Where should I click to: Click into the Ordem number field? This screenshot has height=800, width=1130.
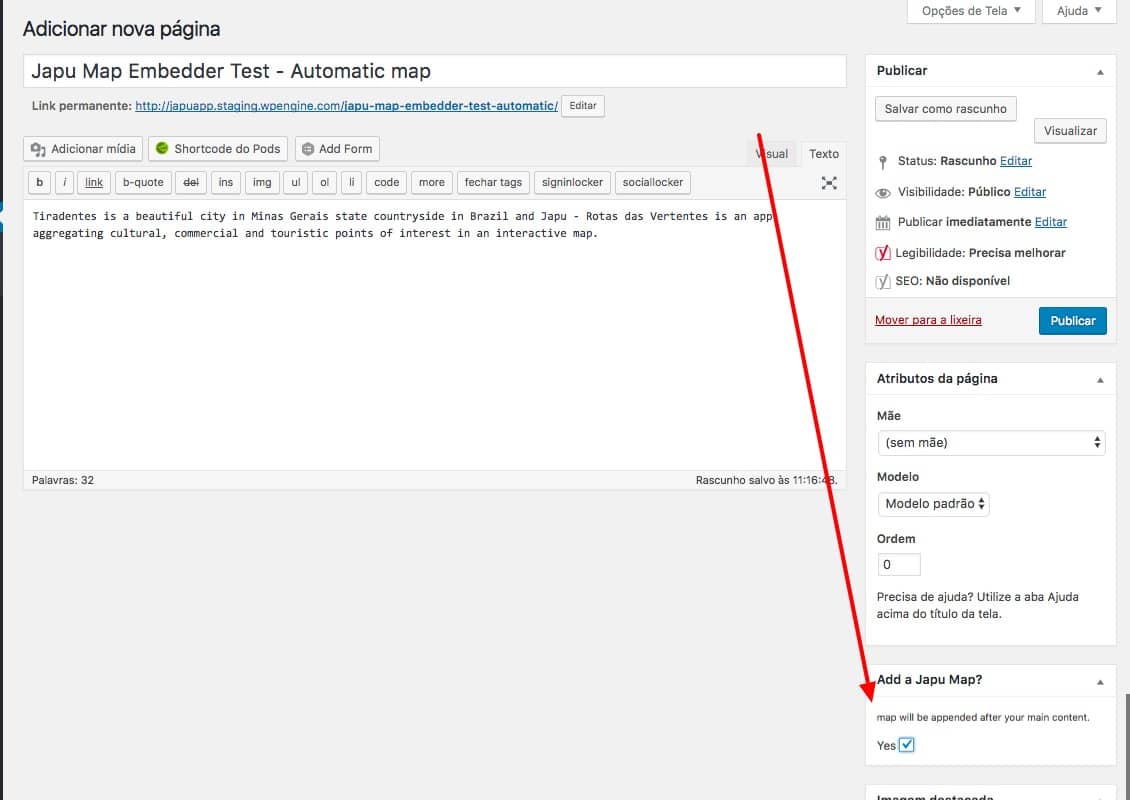[899, 564]
